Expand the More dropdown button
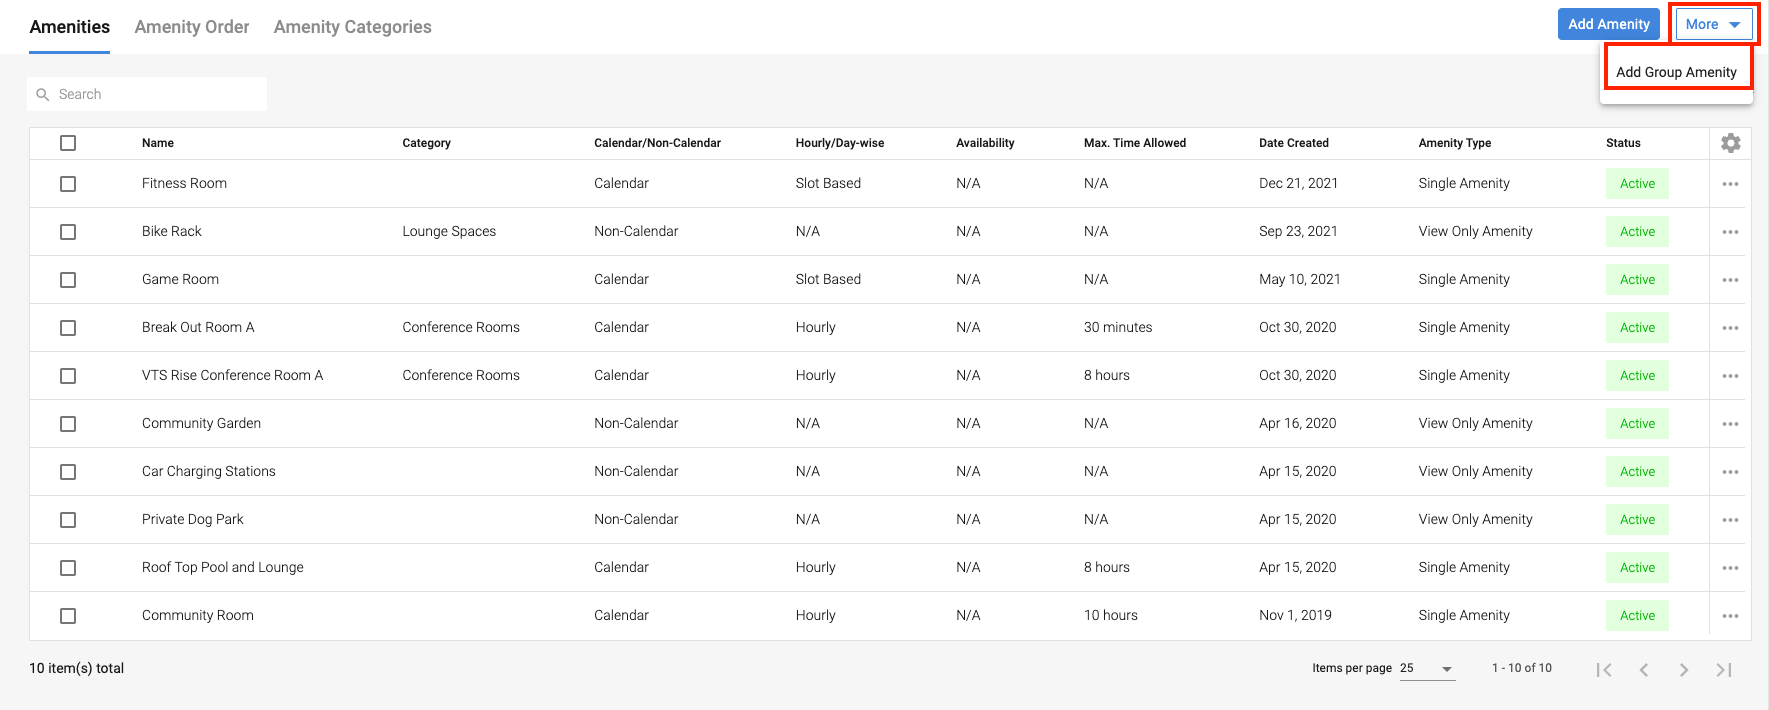 [x=1713, y=24]
